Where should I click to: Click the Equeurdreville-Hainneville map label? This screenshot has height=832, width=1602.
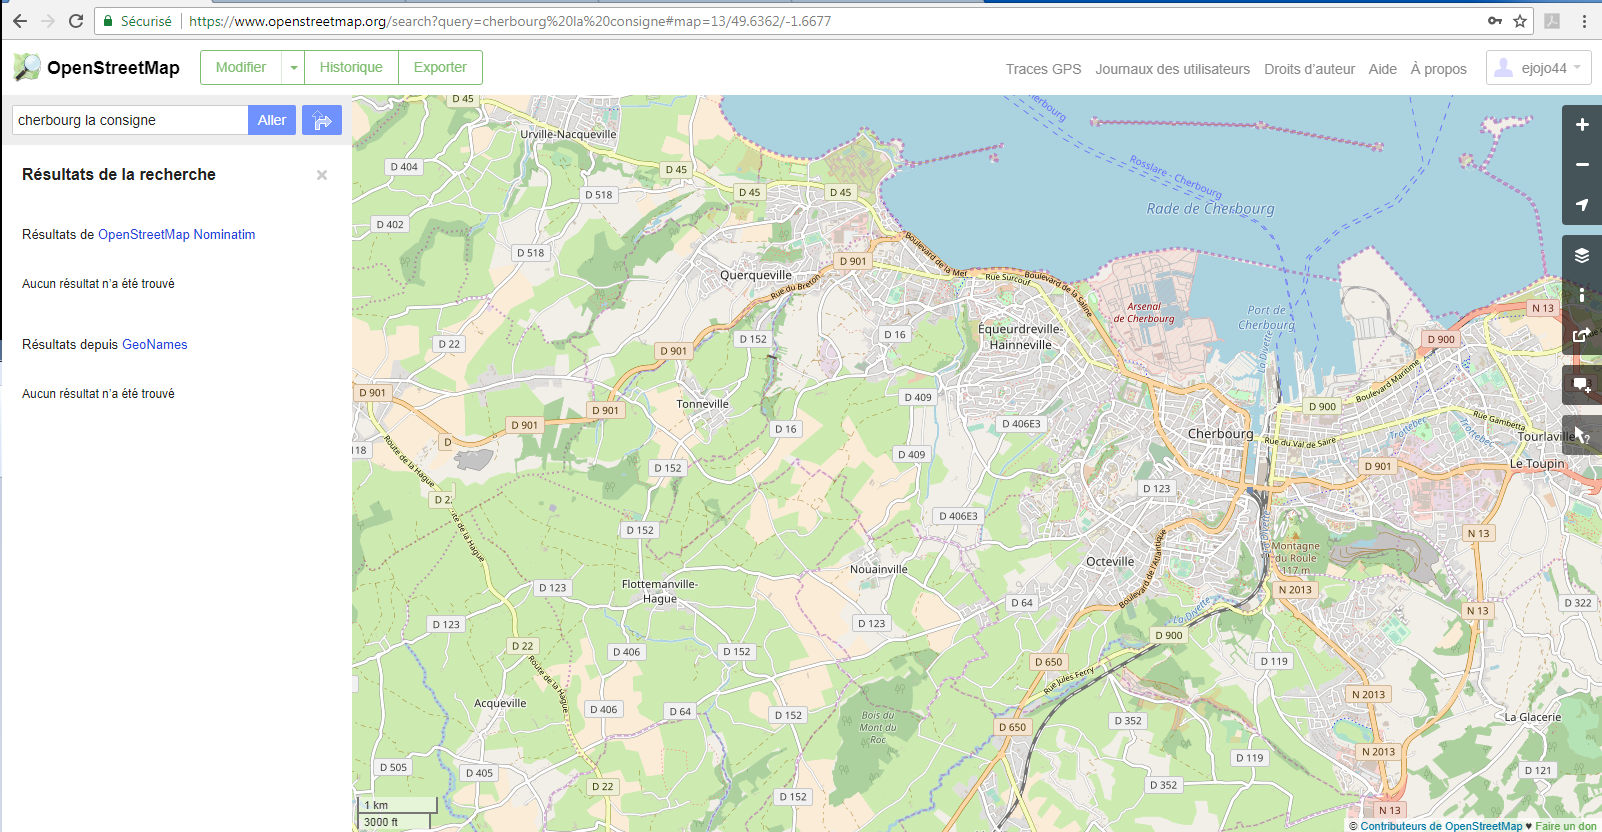tap(1020, 337)
